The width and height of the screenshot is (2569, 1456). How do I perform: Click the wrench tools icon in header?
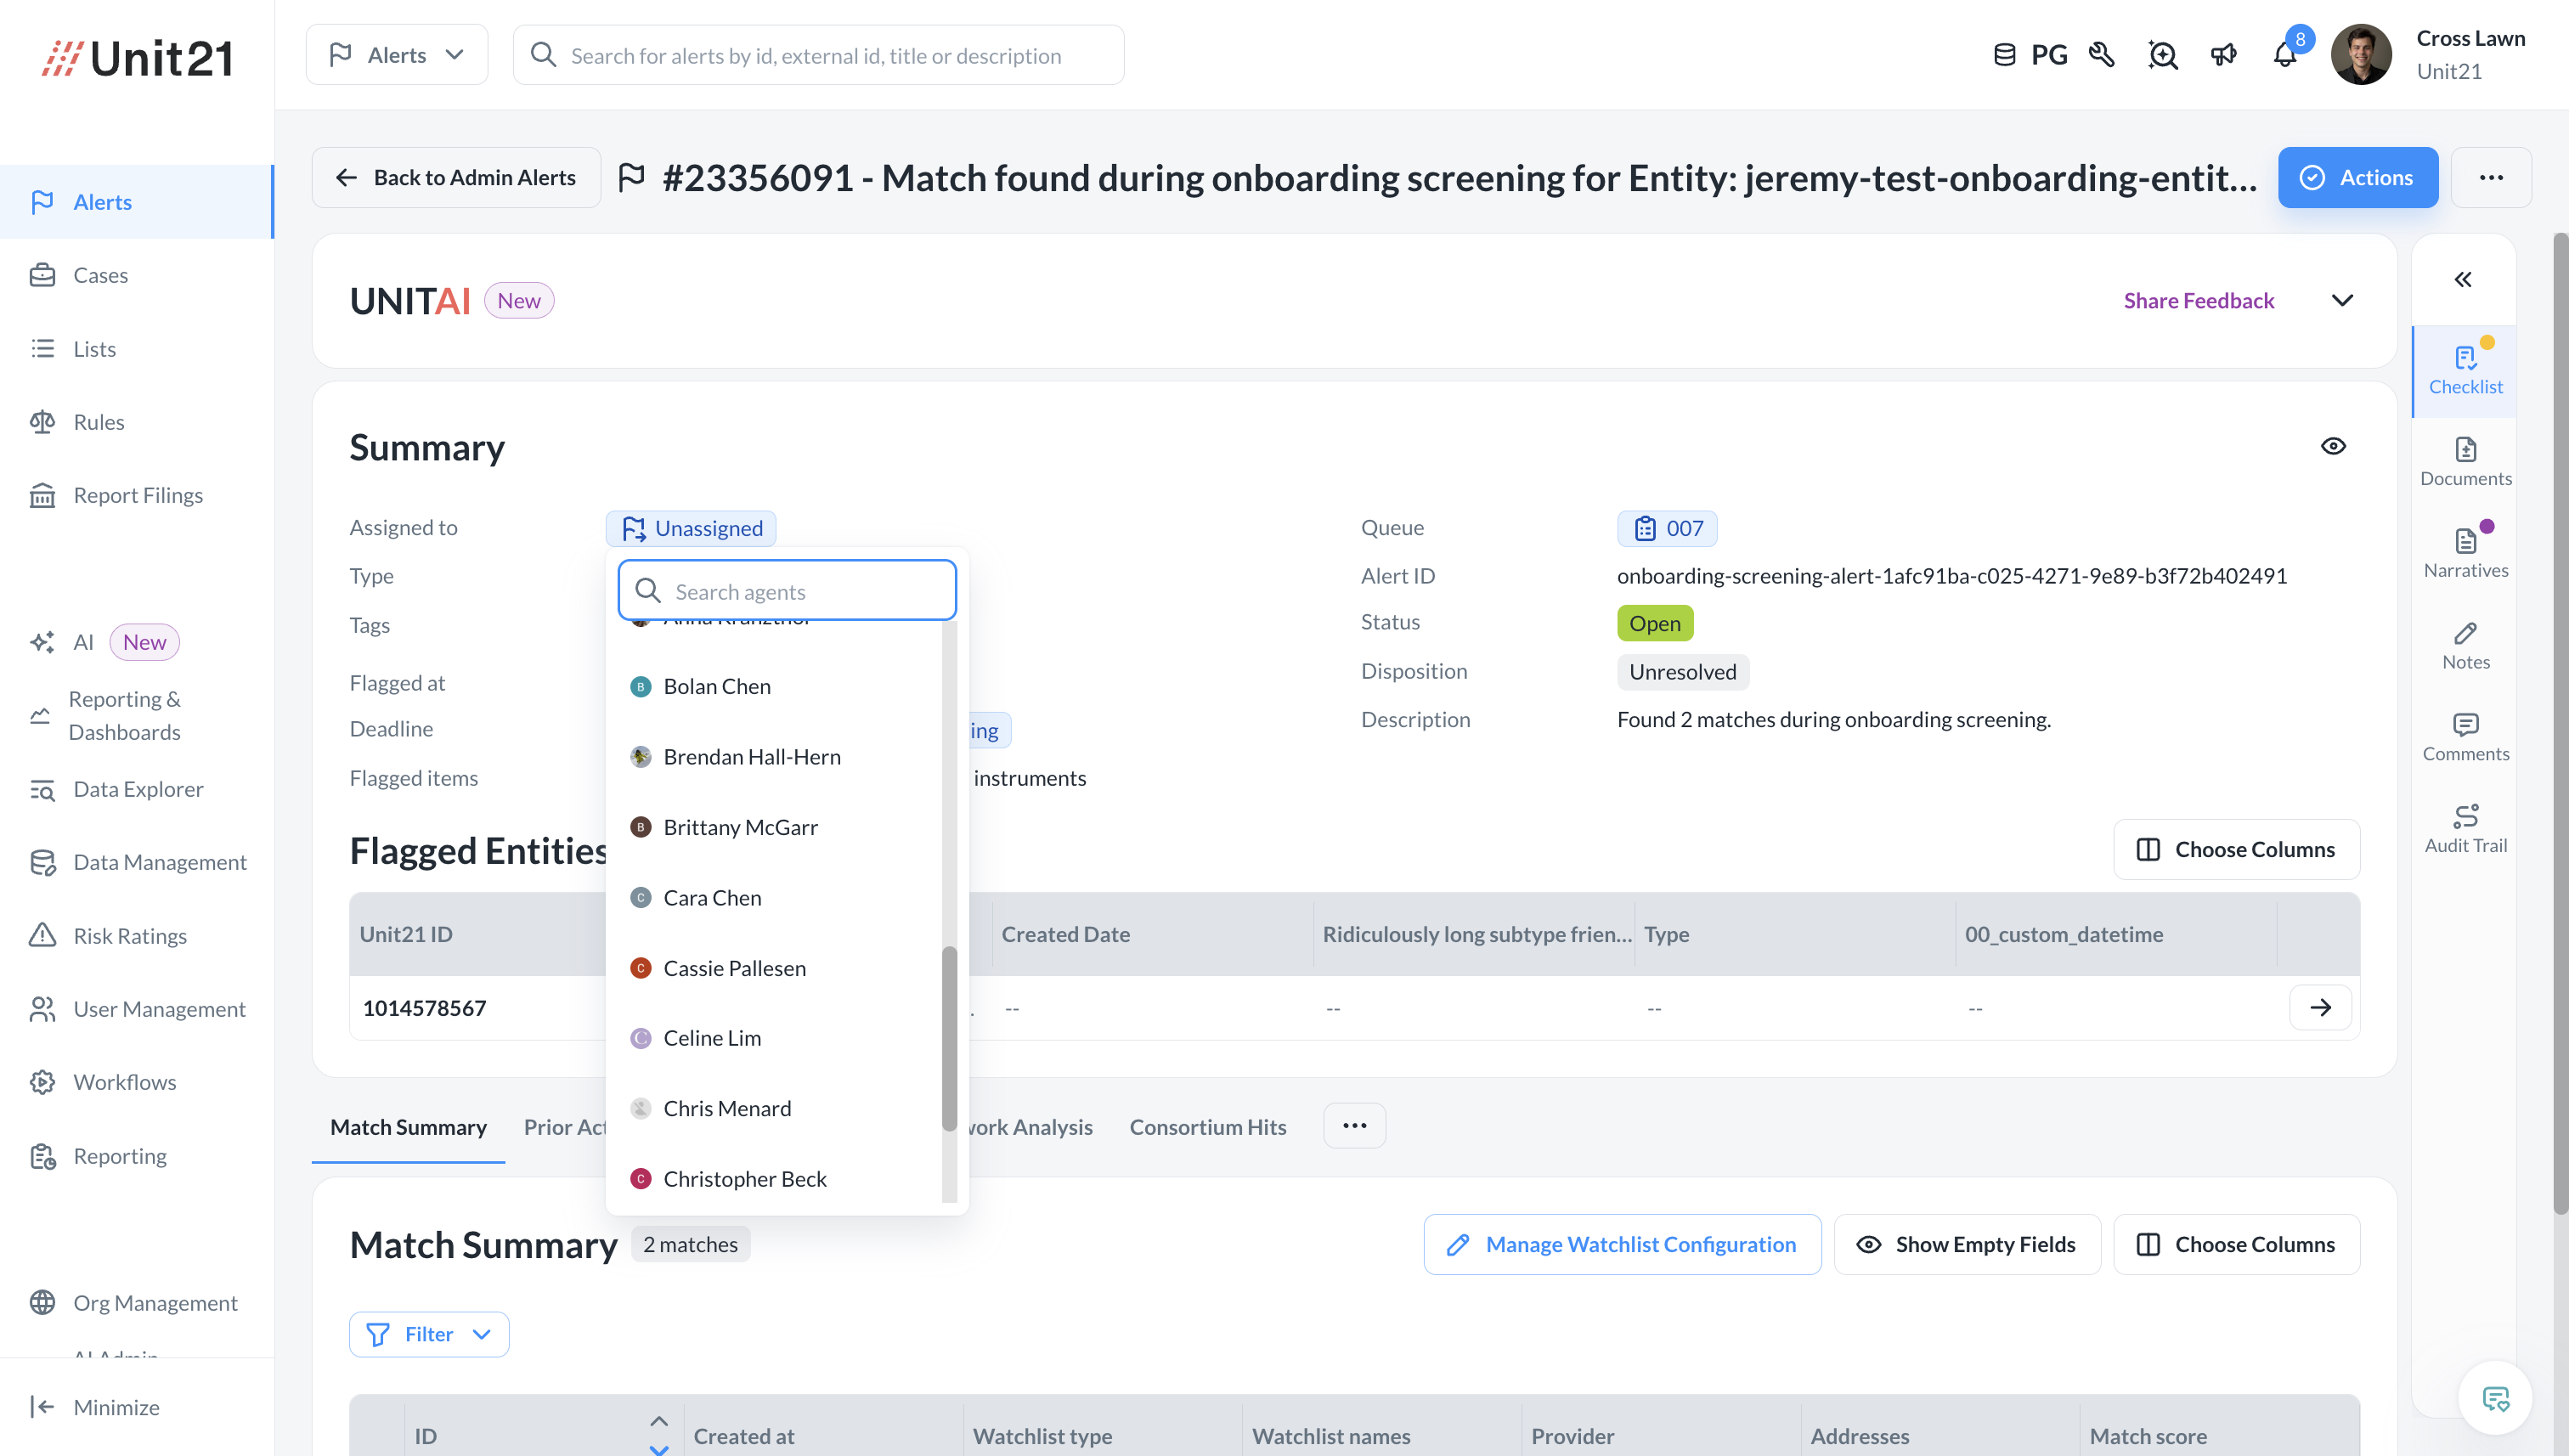point(2101,55)
